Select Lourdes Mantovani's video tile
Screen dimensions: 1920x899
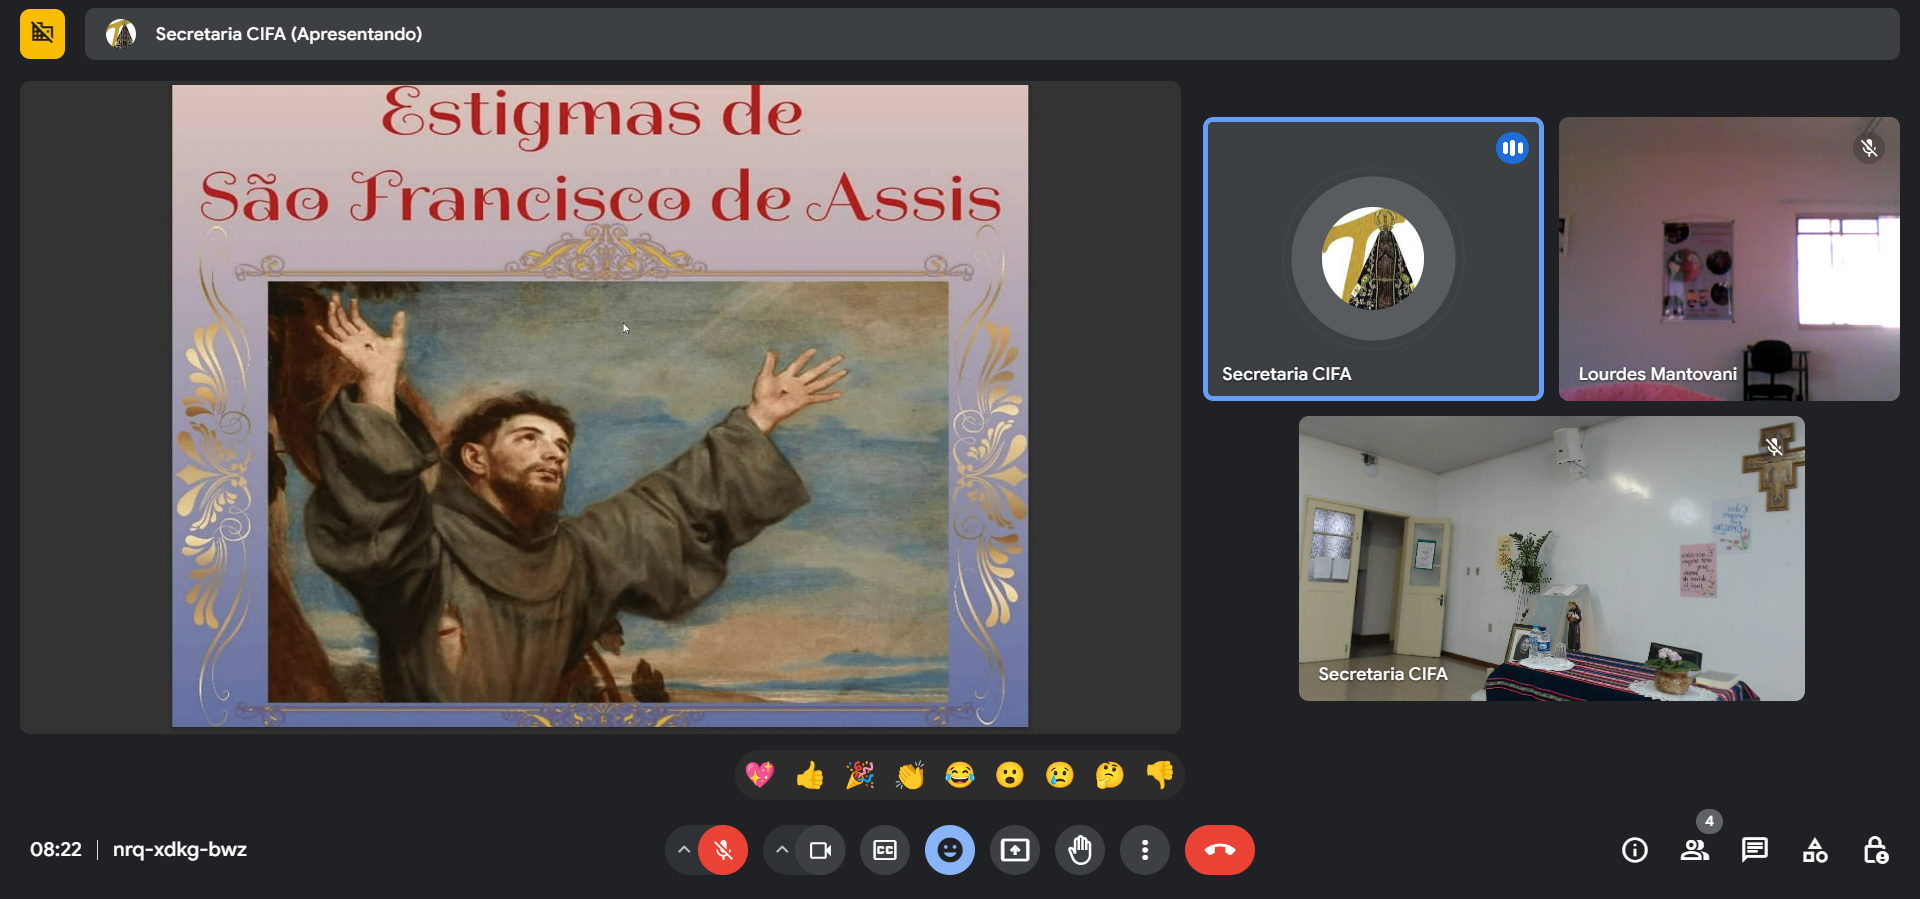tap(1729, 259)
